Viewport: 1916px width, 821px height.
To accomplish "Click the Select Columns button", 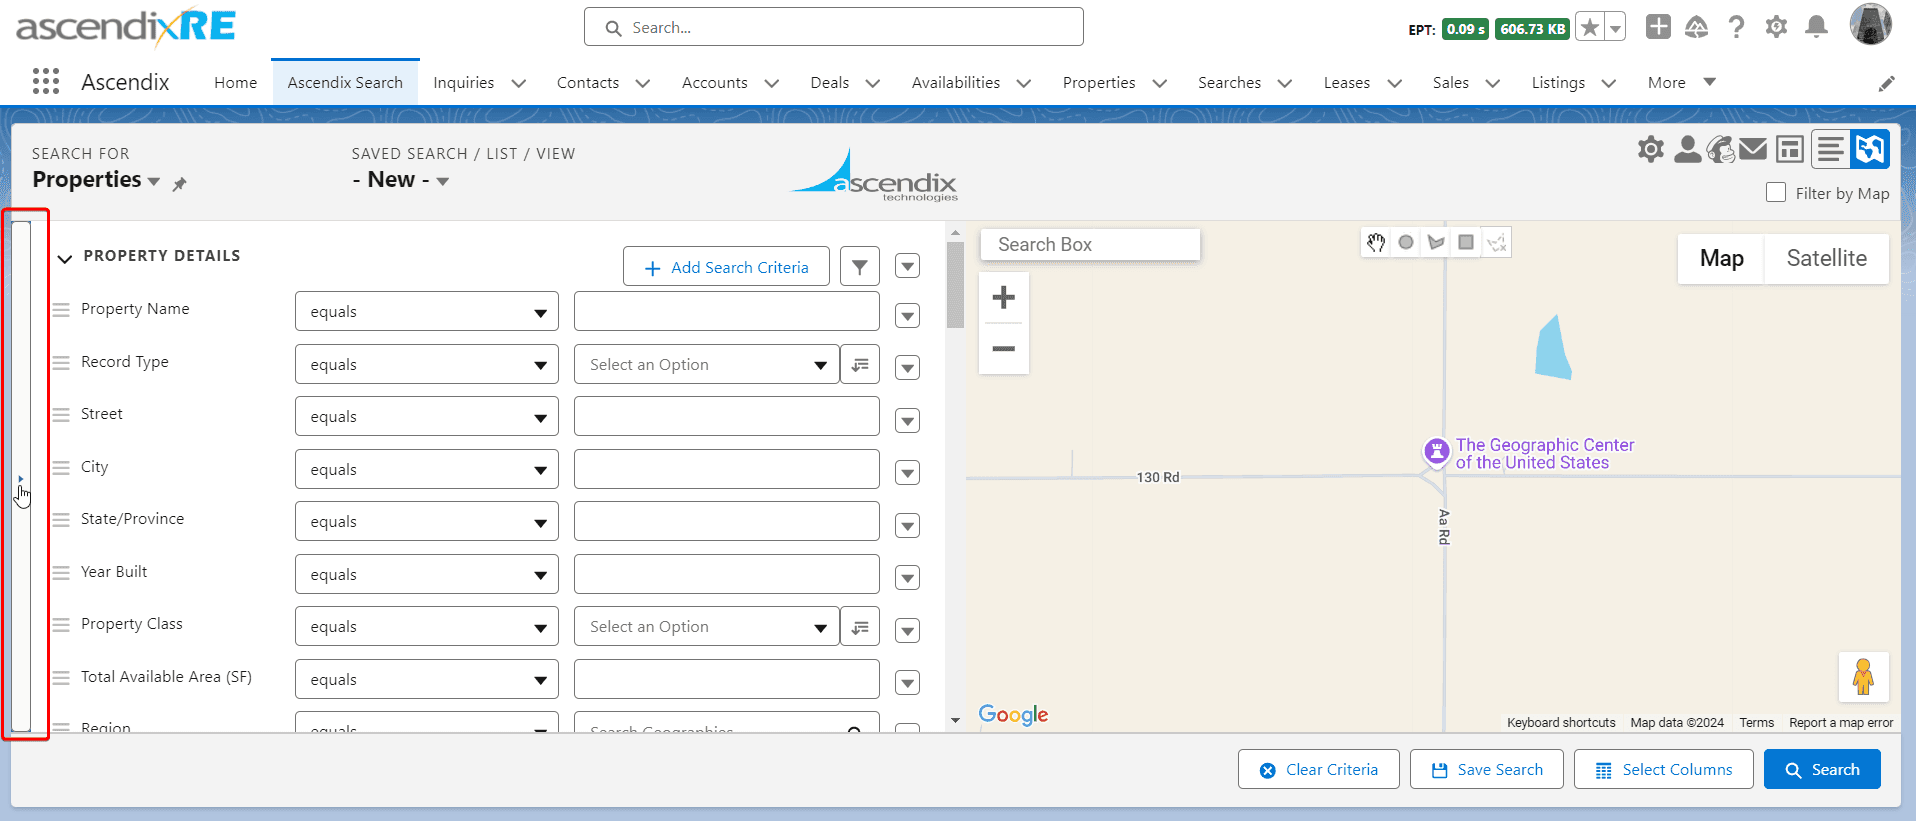I will pos(1663,770).
